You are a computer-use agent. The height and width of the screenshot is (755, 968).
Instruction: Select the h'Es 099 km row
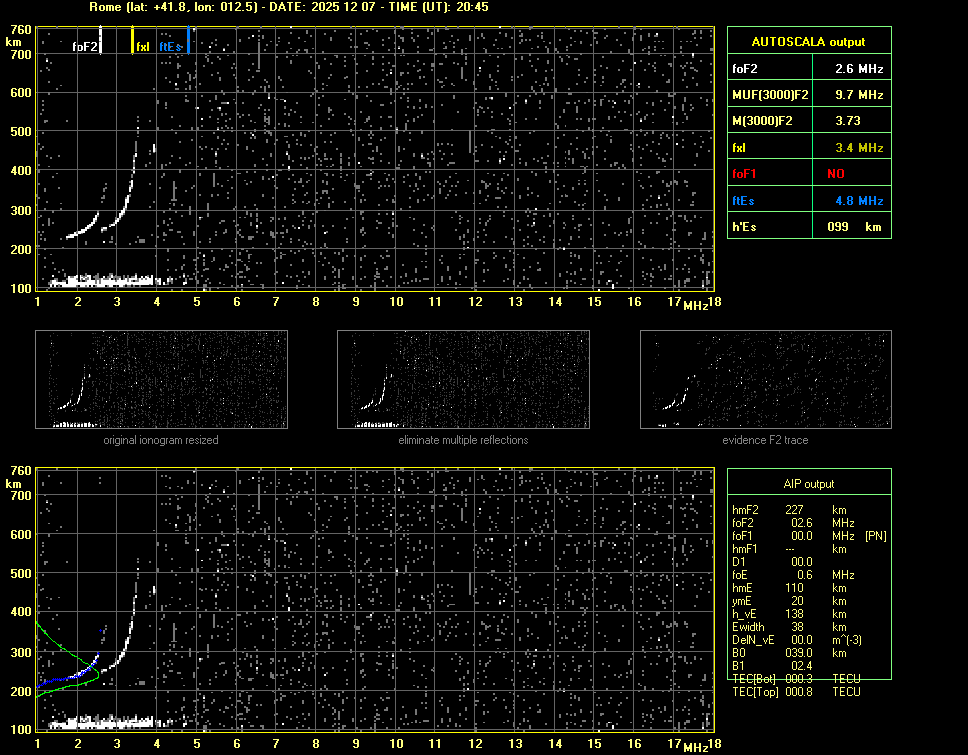[x=808, y=227]
